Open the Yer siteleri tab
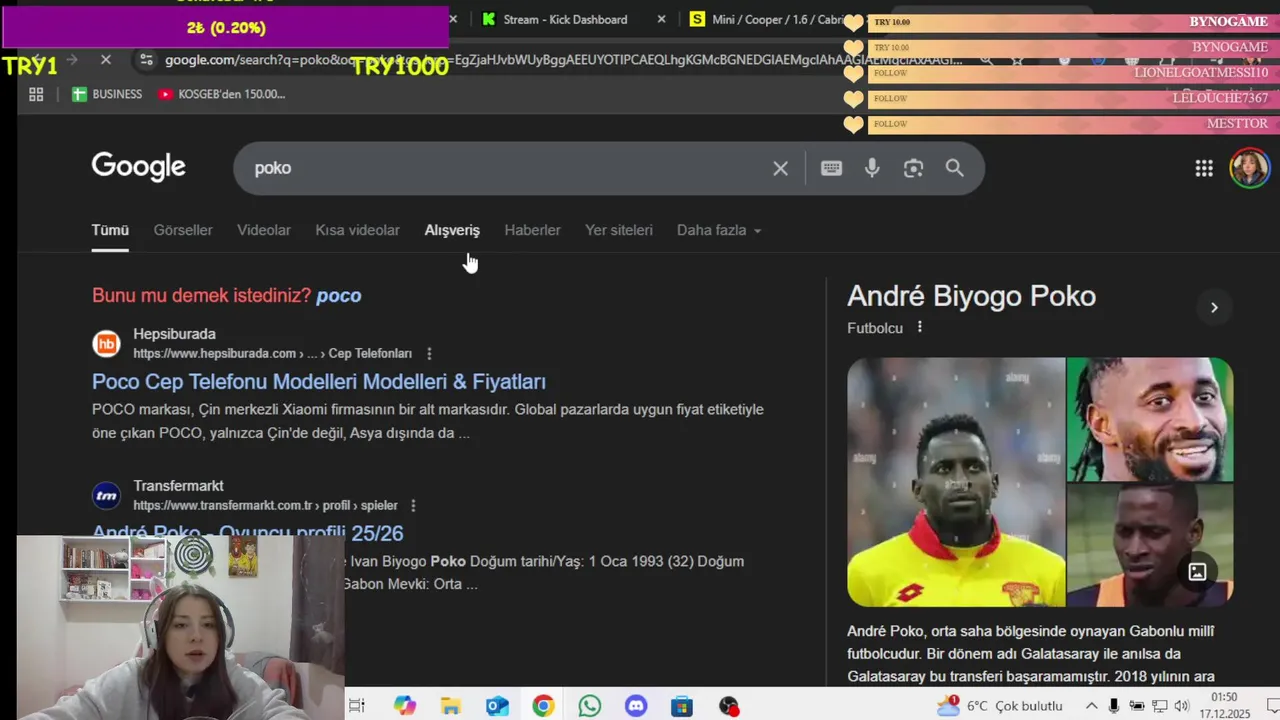Image resolution: width=1280 pixels, height=720 pixels. point(619,230)
